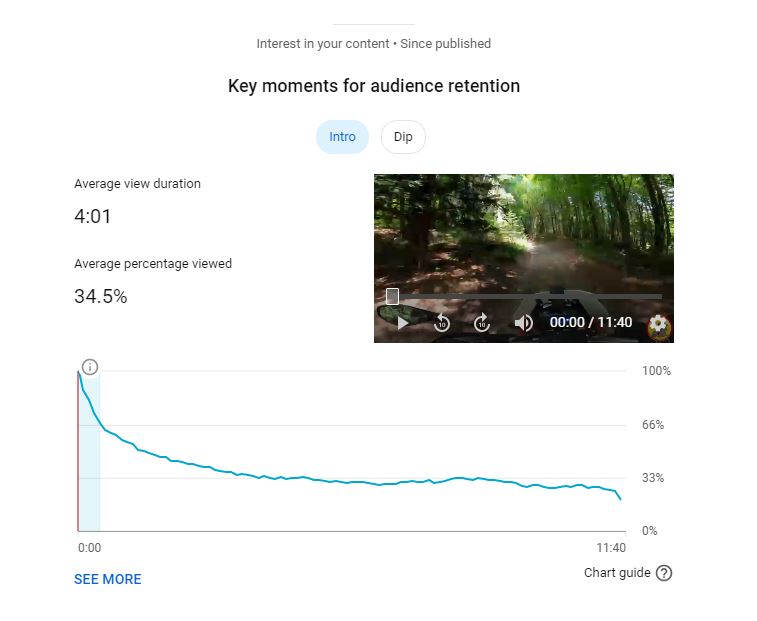Click the video progress scrubber handle

[393, 296]
